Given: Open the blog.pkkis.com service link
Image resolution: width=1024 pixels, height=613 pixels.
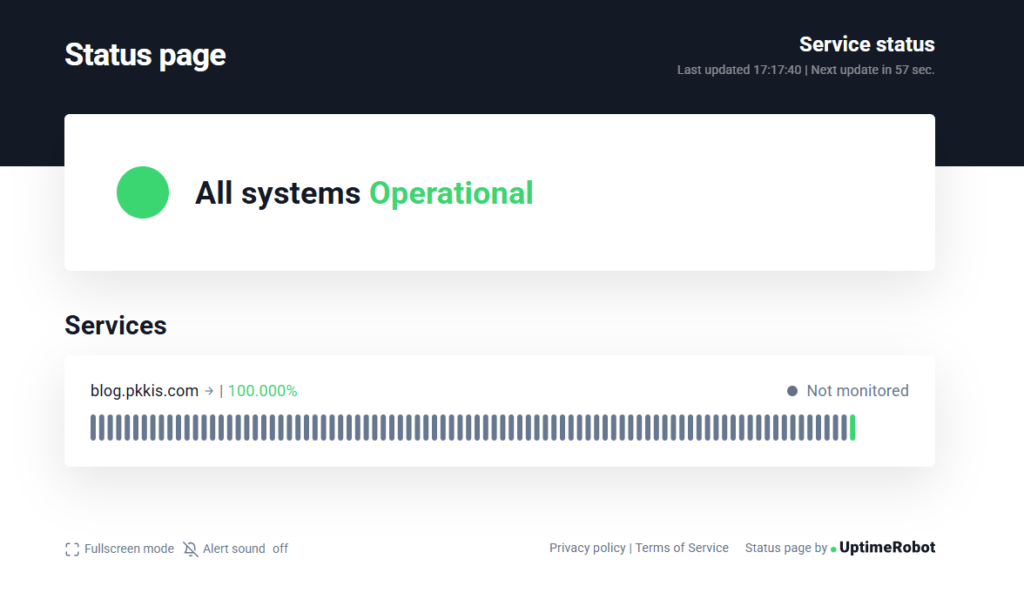Looking at the screenshot, I should coord(144,391).
